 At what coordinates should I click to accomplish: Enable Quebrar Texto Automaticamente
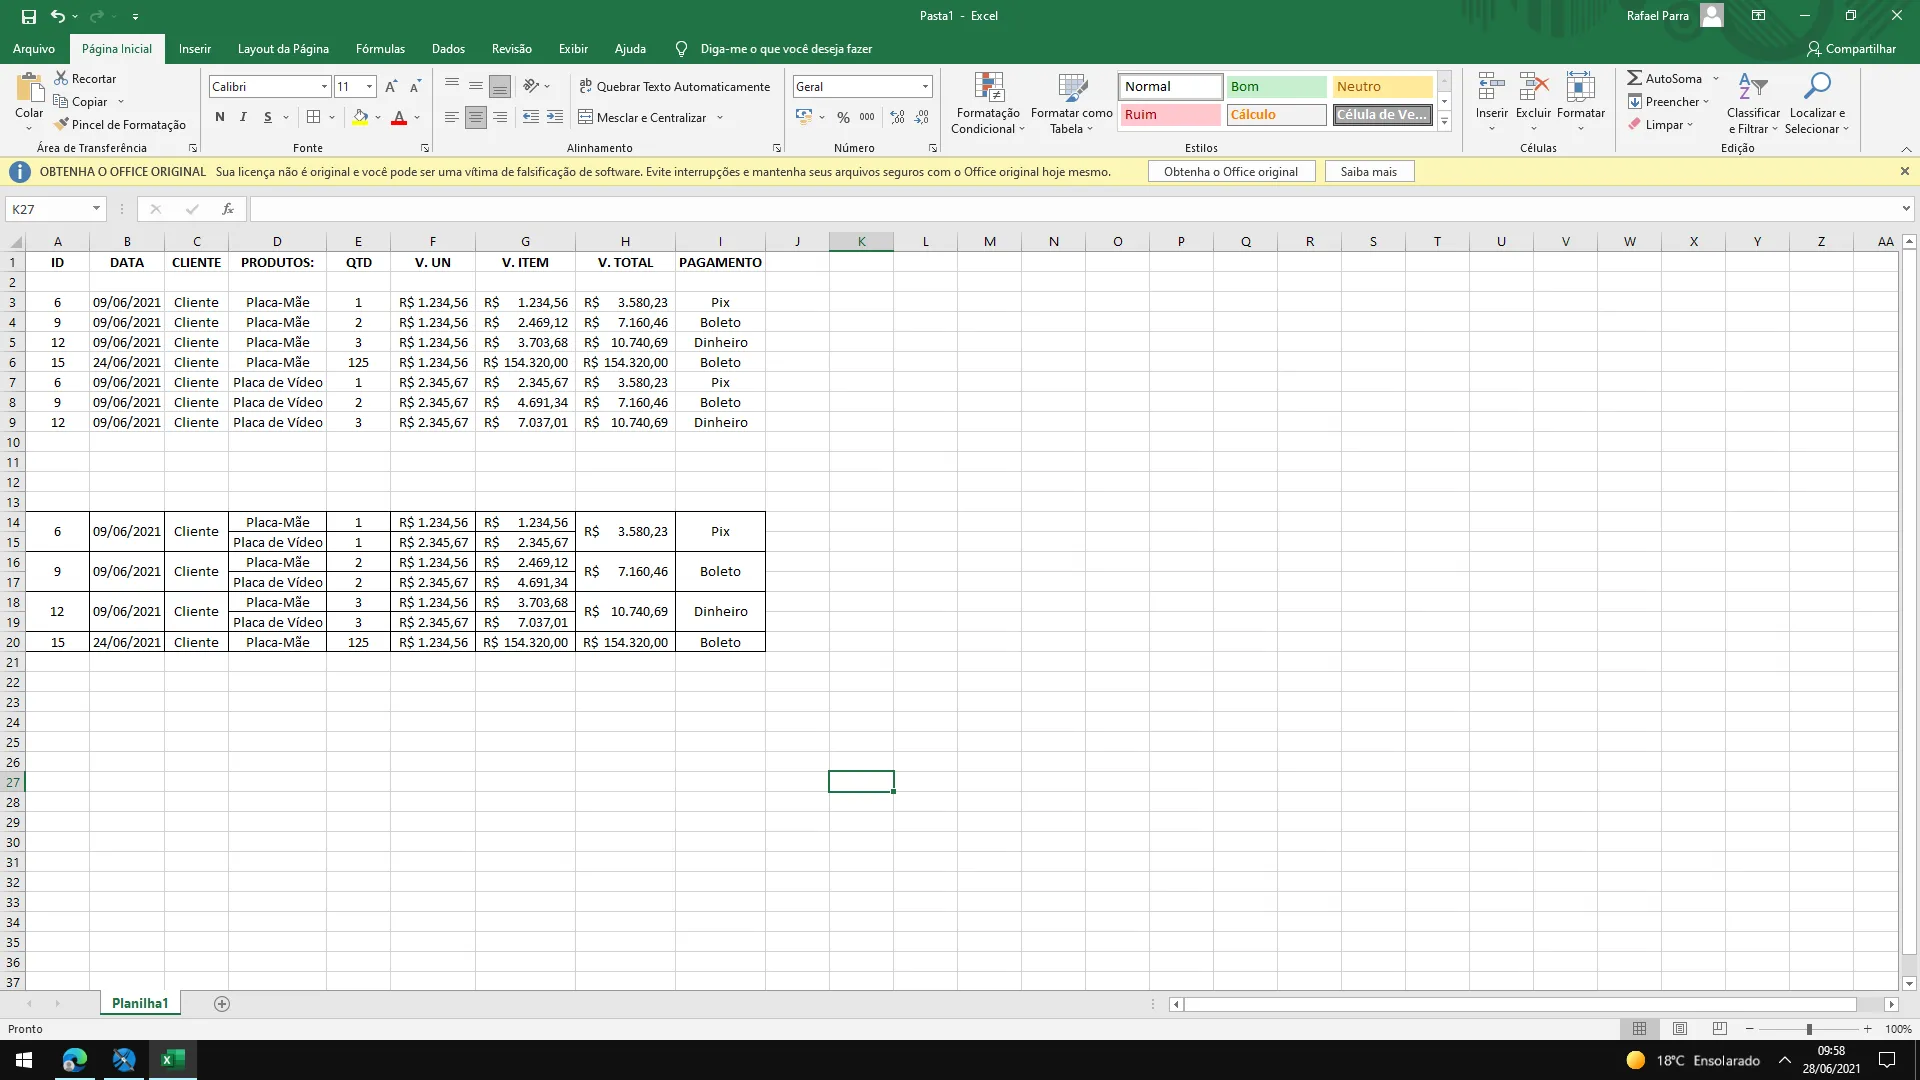(675, 87)
